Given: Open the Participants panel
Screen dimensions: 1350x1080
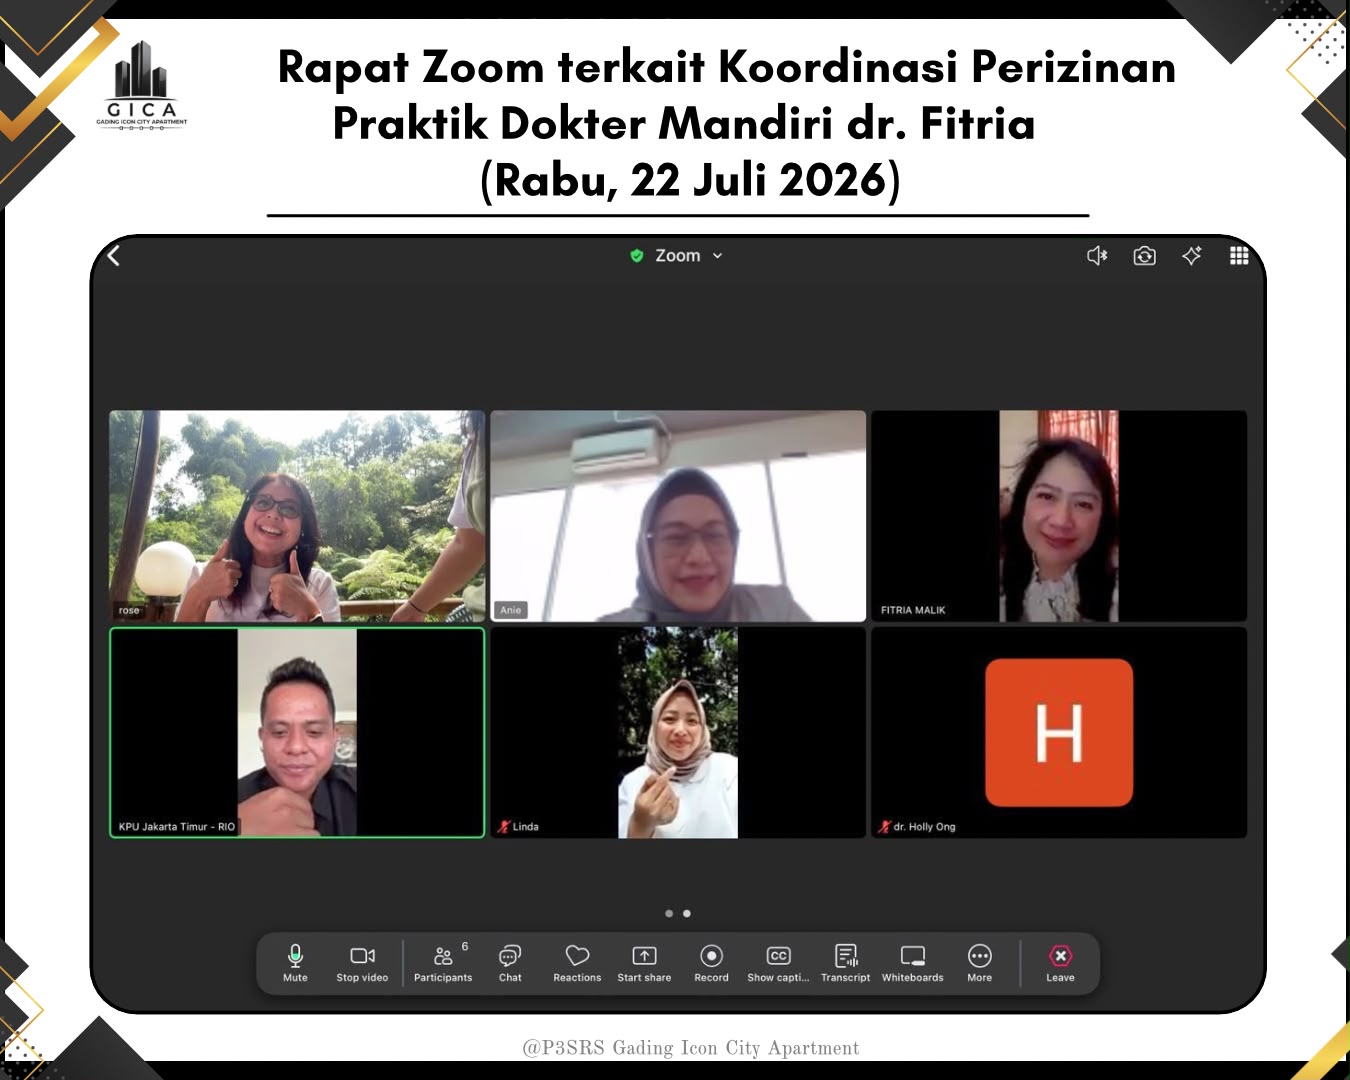Looking at the screenshot, I should click(x=443, y=963).
